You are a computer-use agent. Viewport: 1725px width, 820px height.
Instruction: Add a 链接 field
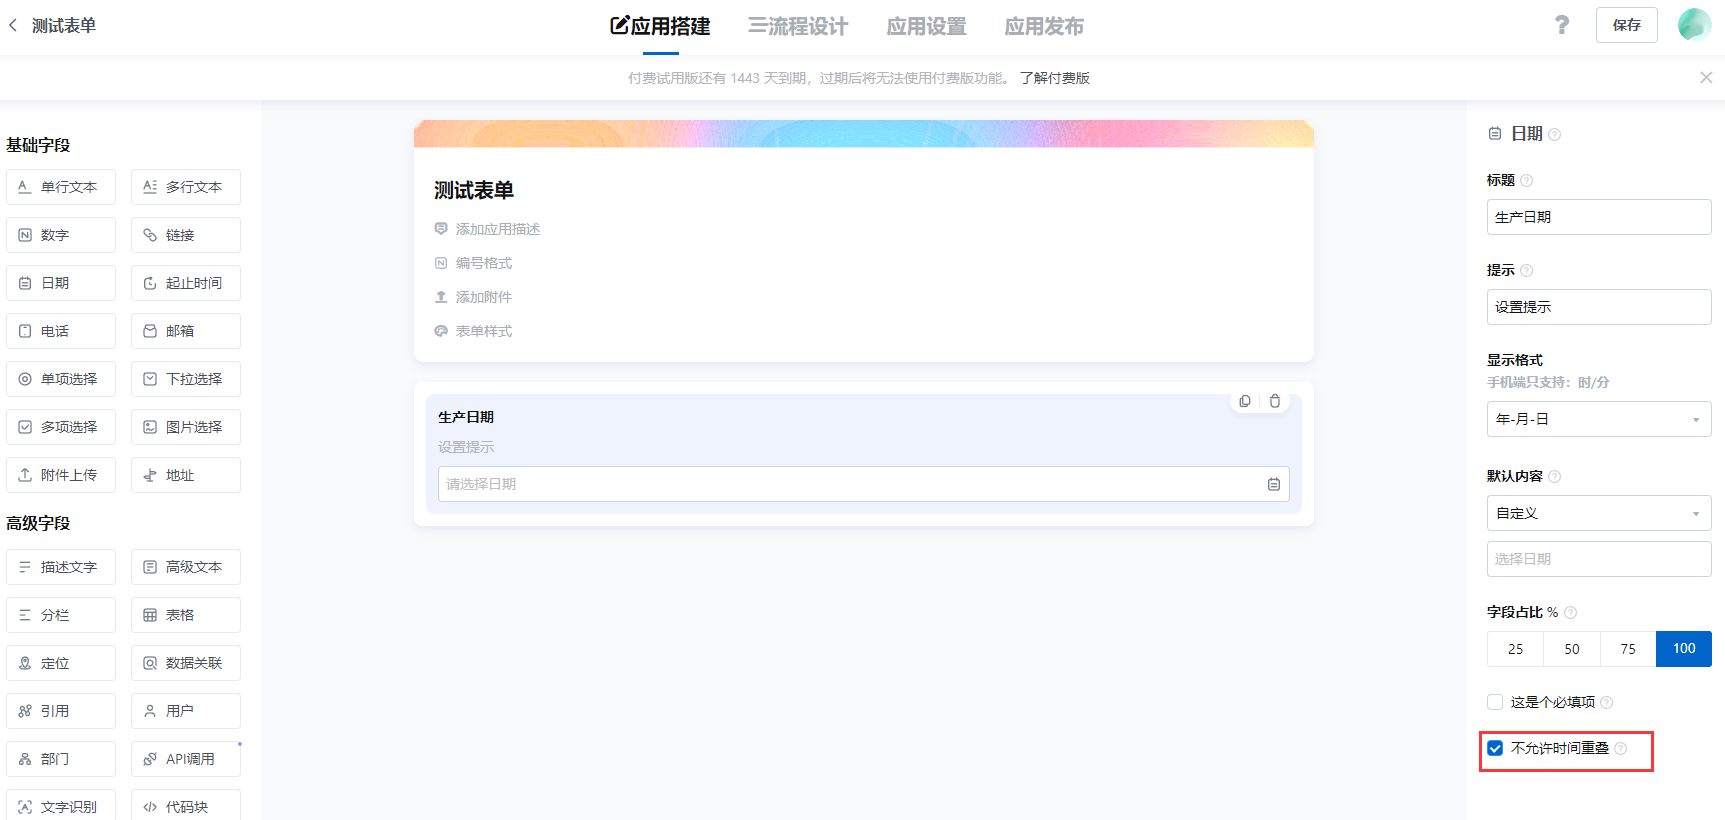tap(186, 235)
